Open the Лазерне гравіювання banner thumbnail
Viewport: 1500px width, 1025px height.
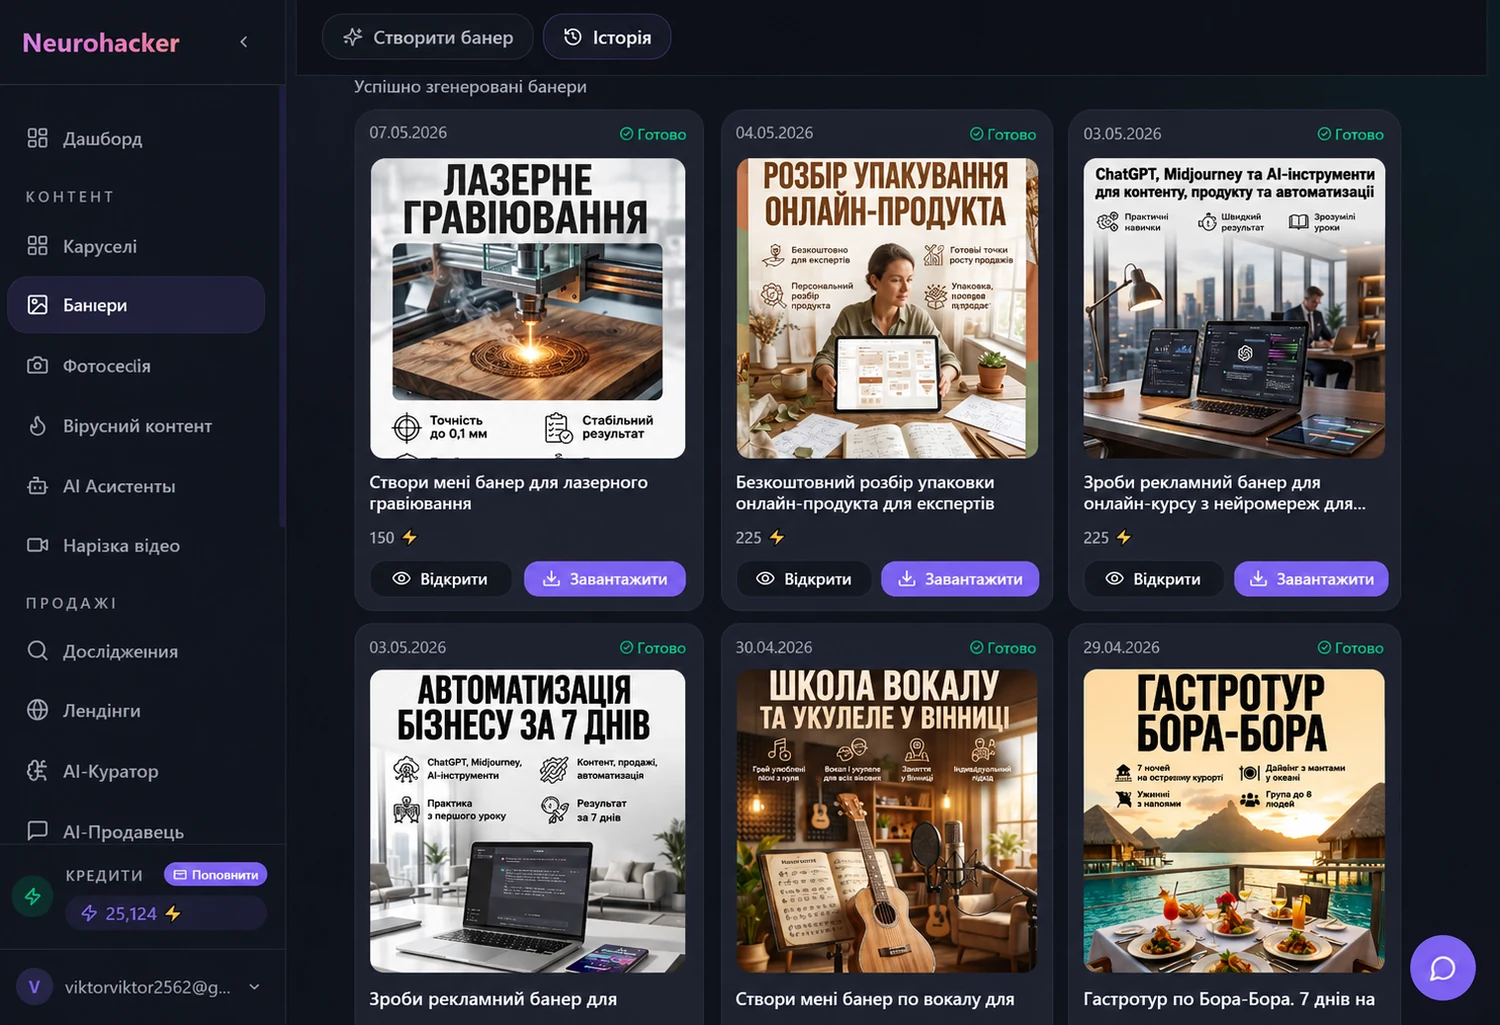coord(528,308)
